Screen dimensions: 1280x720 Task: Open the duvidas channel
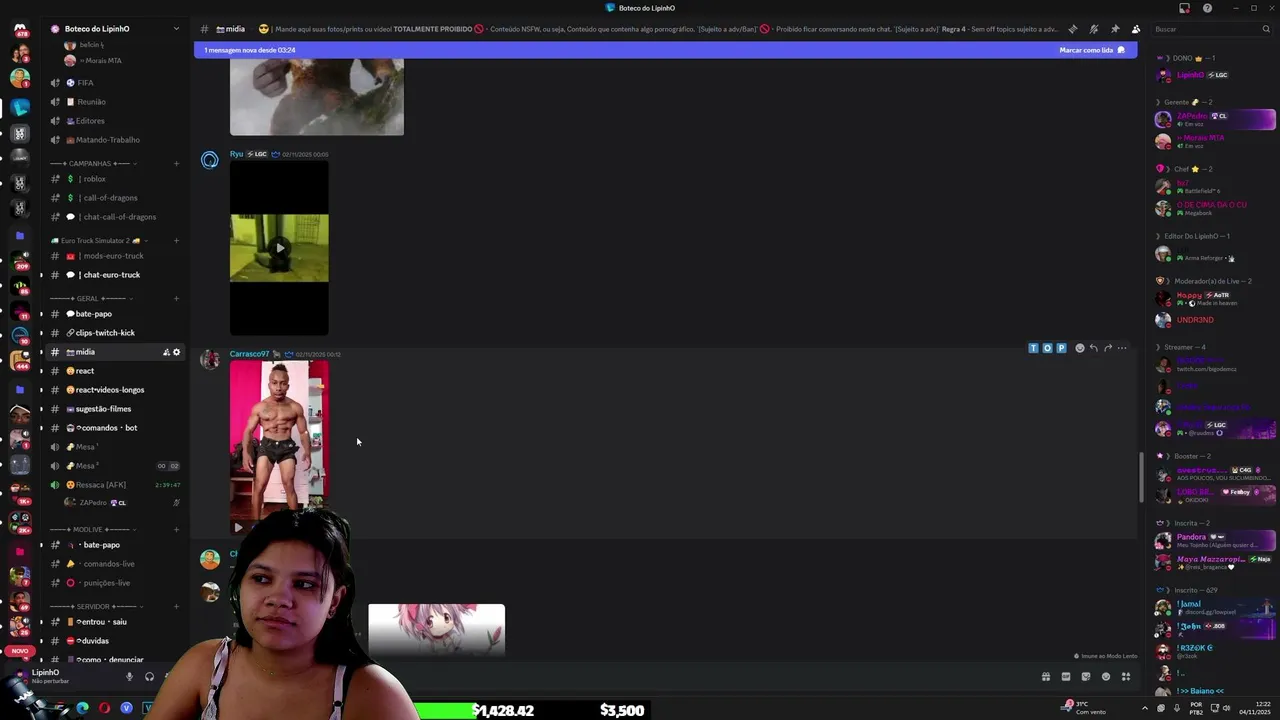click(115, 641)
